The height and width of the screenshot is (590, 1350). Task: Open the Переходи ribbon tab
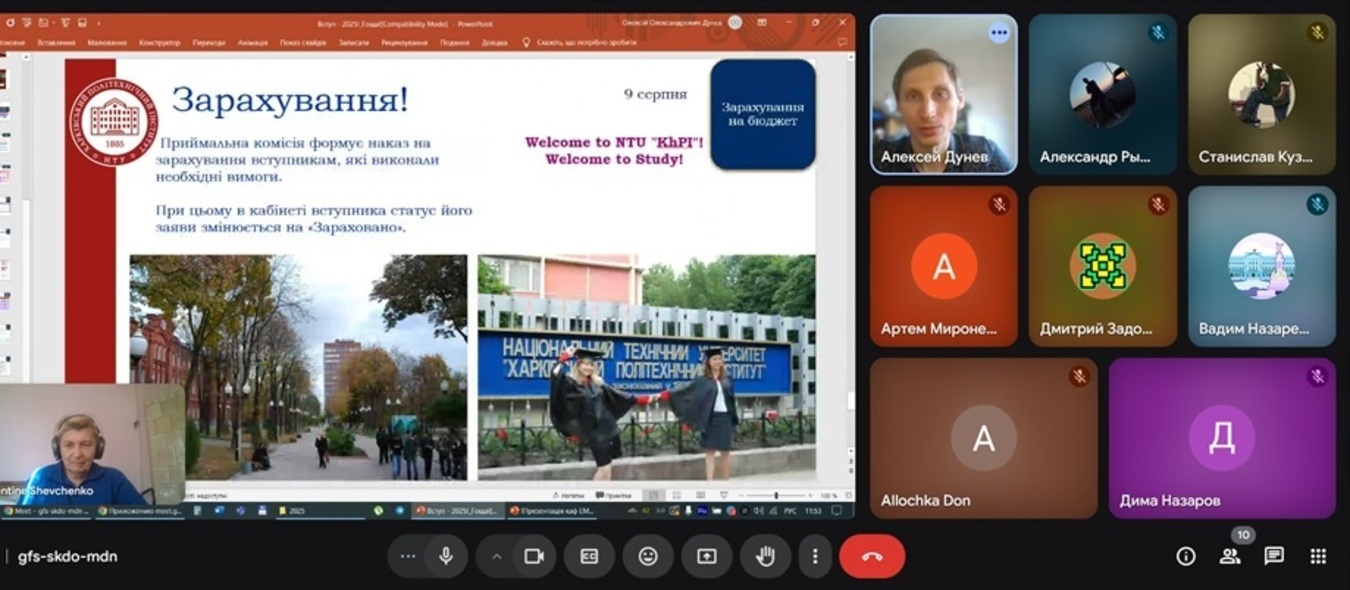(209, 43)
